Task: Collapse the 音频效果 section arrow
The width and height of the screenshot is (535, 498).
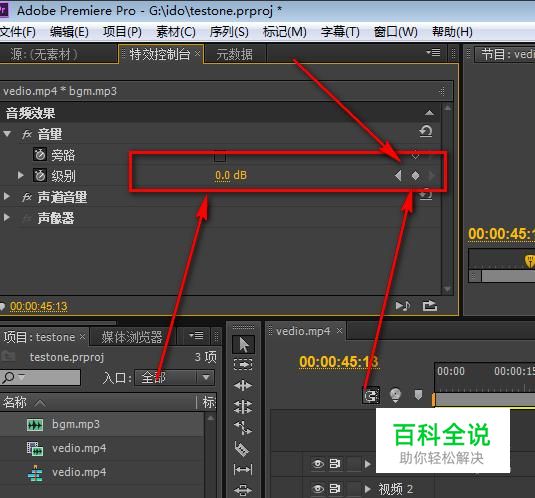Action: coord(430,113)
